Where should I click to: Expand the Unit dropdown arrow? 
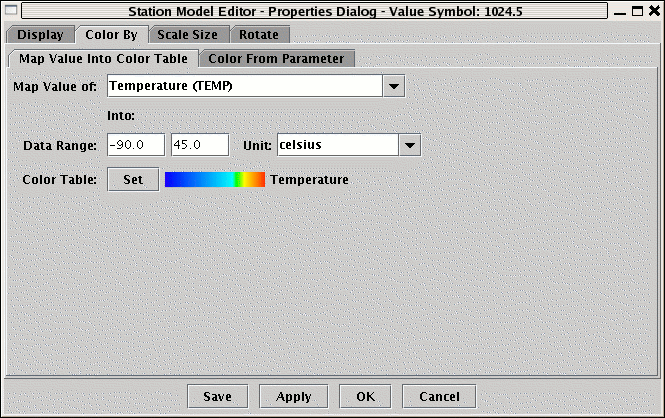[409, 146]
